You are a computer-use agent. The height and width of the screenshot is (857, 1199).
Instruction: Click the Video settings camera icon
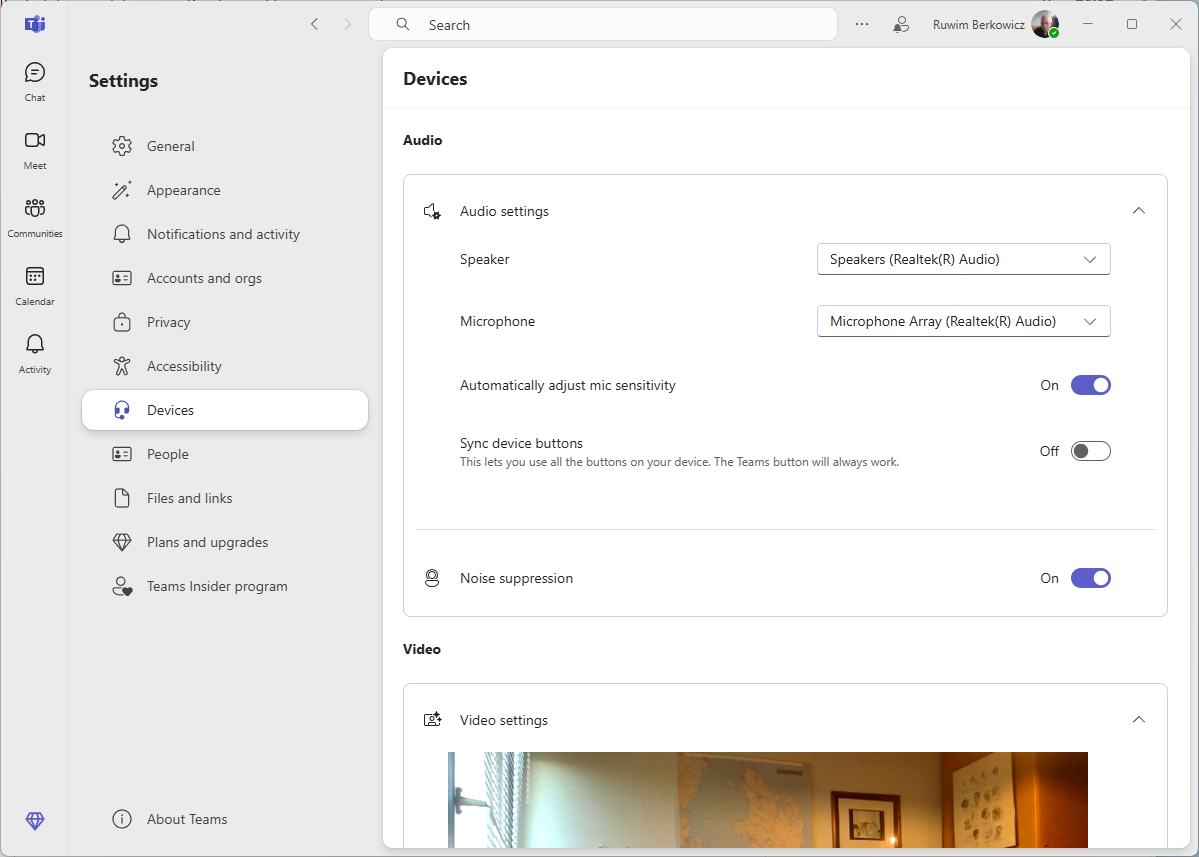point(432,719)
